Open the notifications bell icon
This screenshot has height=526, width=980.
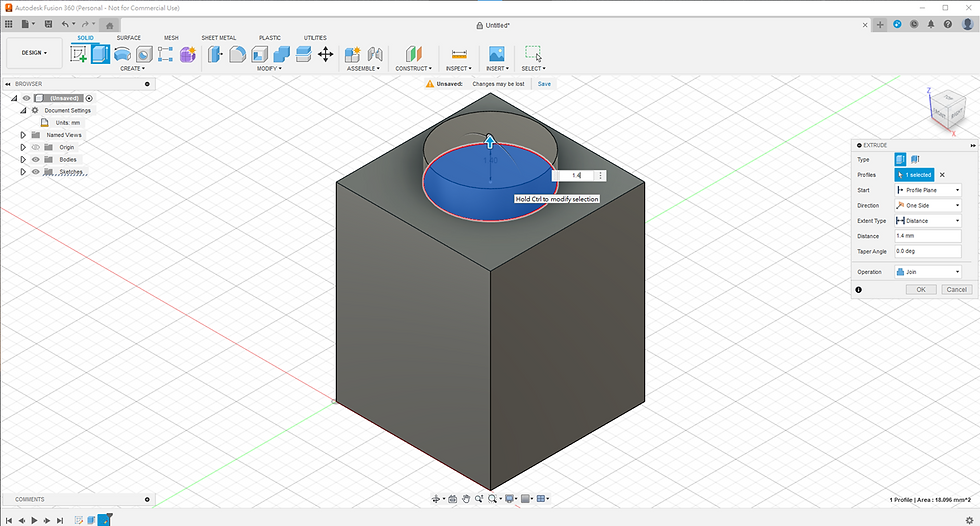tap(931, 24)
